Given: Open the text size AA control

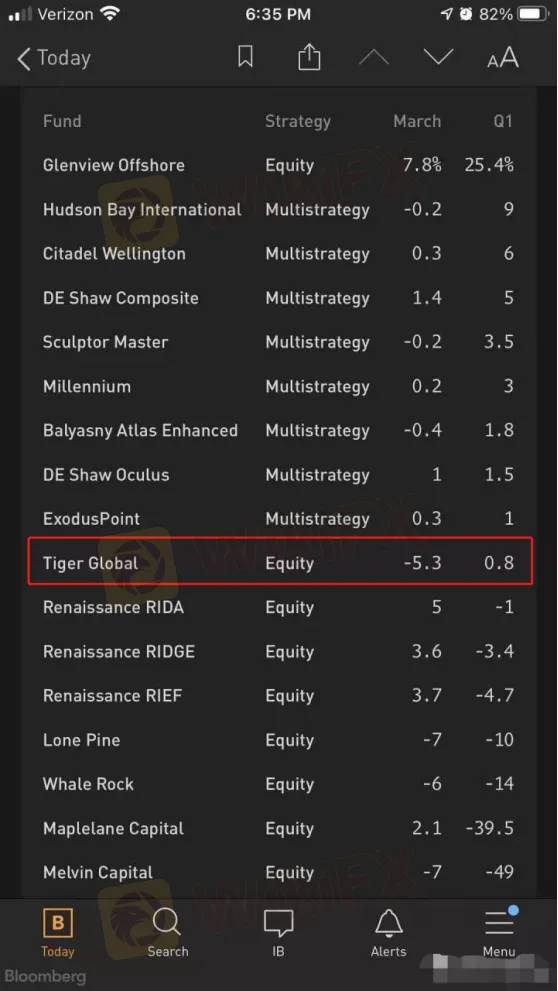Looking at the screenshot, I should (x=503, y=58).
